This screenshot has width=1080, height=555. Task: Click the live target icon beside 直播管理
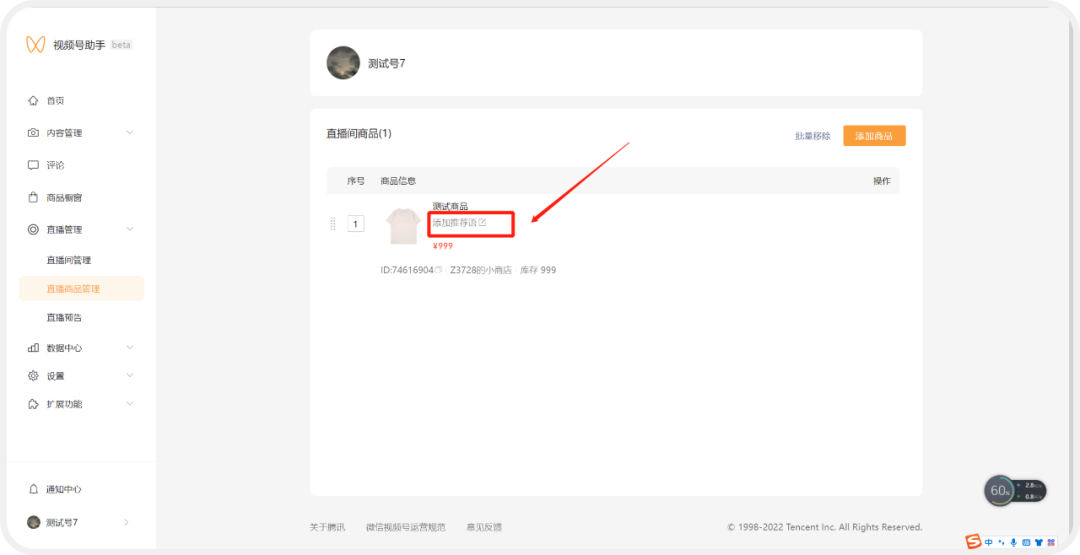click(x=33, y=229)
